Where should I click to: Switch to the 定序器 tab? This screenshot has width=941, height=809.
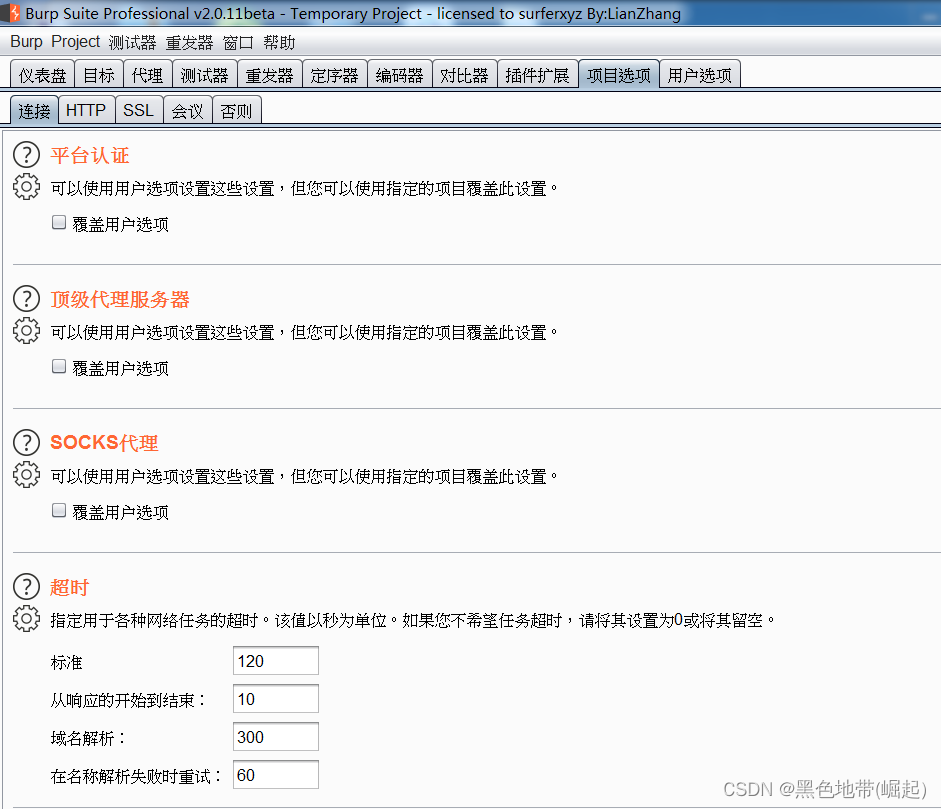(x=334, y=75)
